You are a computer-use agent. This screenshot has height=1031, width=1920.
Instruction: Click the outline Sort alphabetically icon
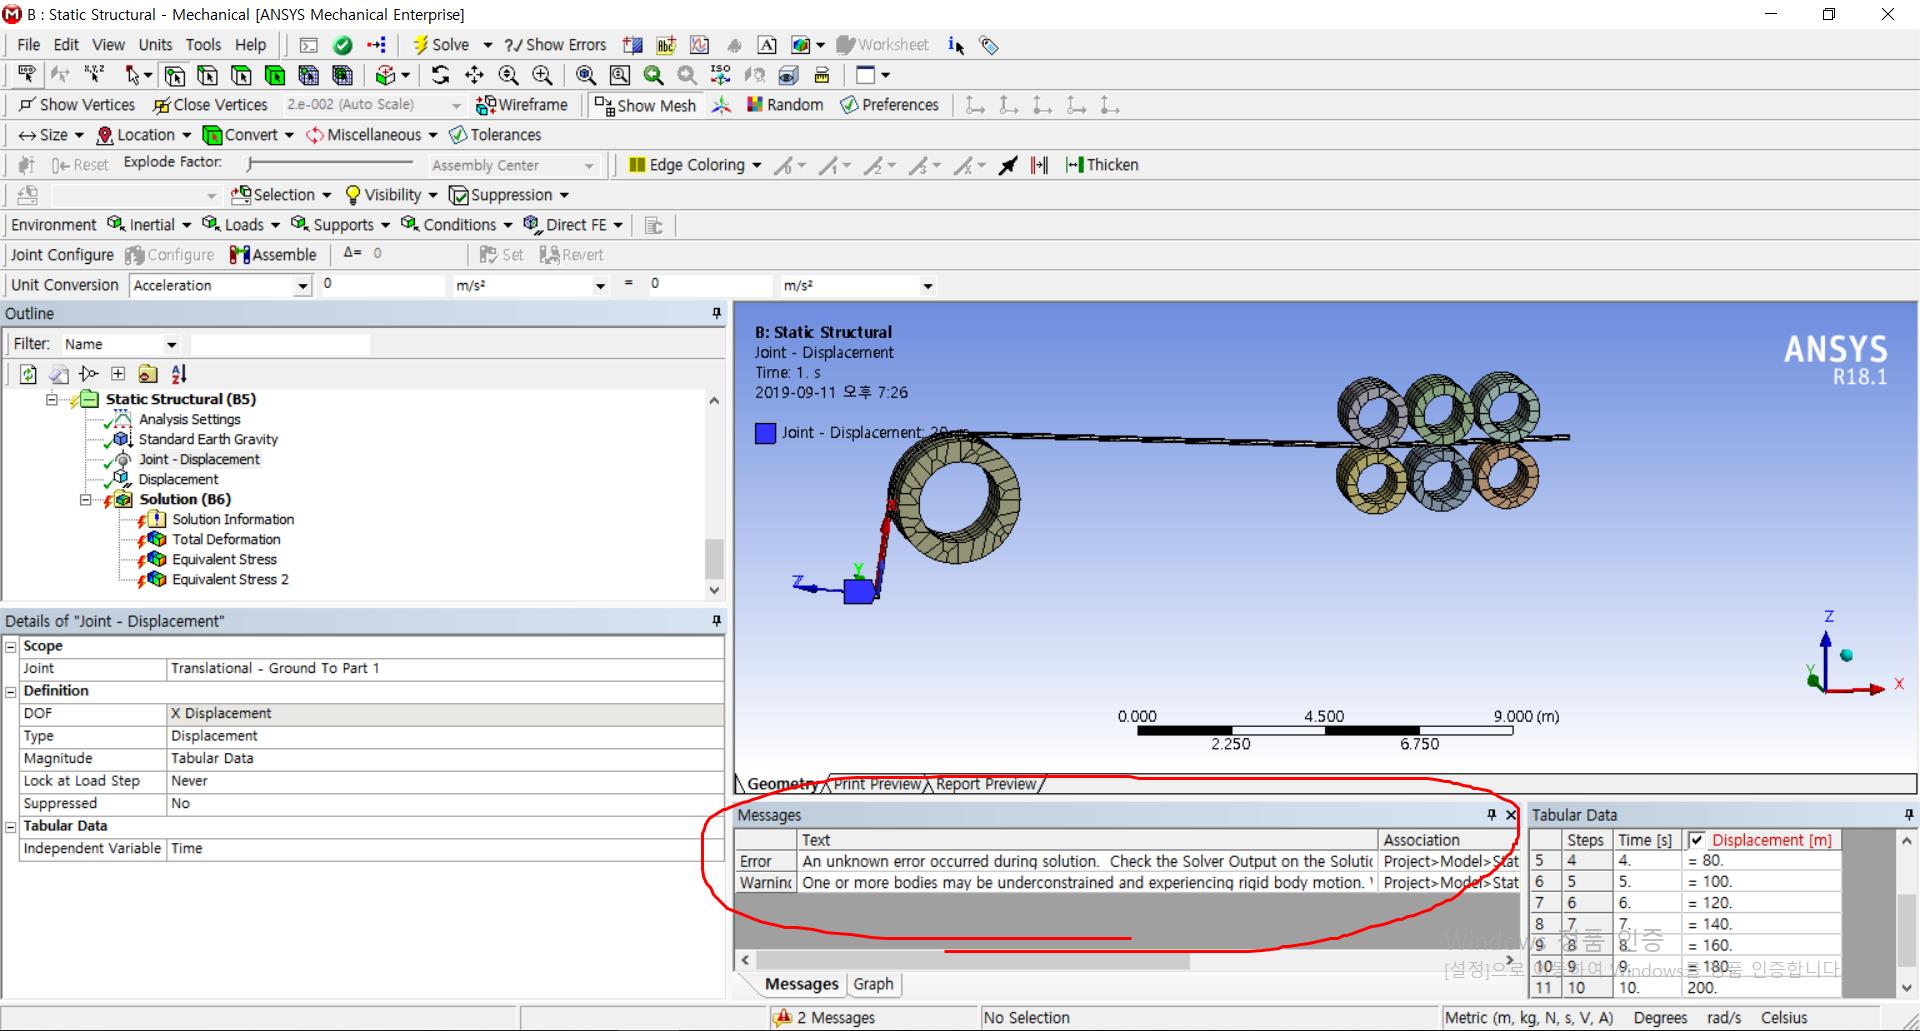[179, 374]
